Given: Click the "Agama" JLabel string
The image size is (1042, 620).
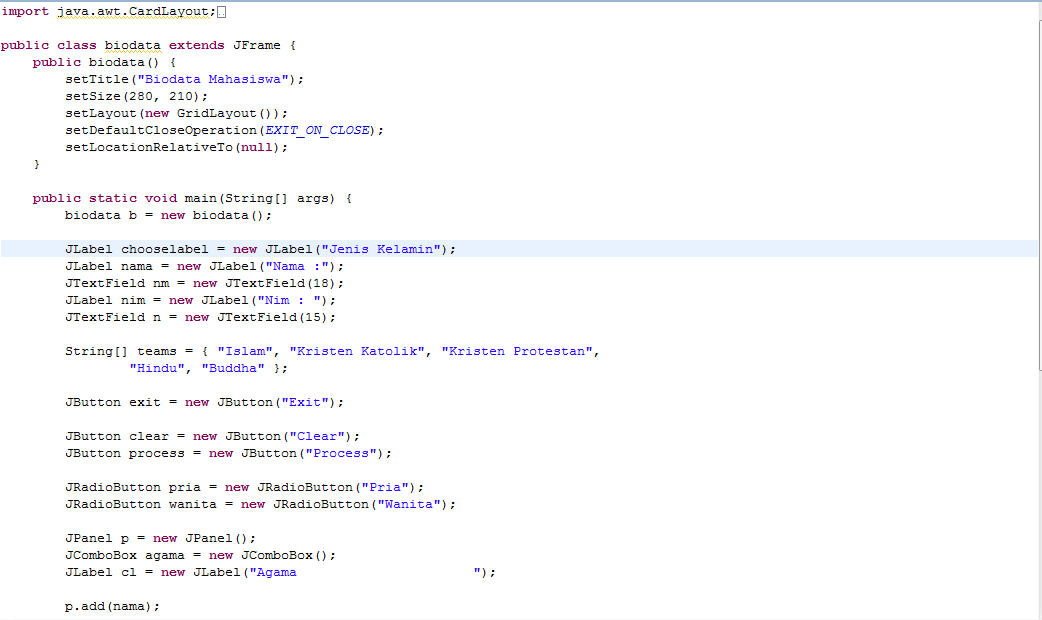Looking at the screenshot, I should click(x=273, y=571).
